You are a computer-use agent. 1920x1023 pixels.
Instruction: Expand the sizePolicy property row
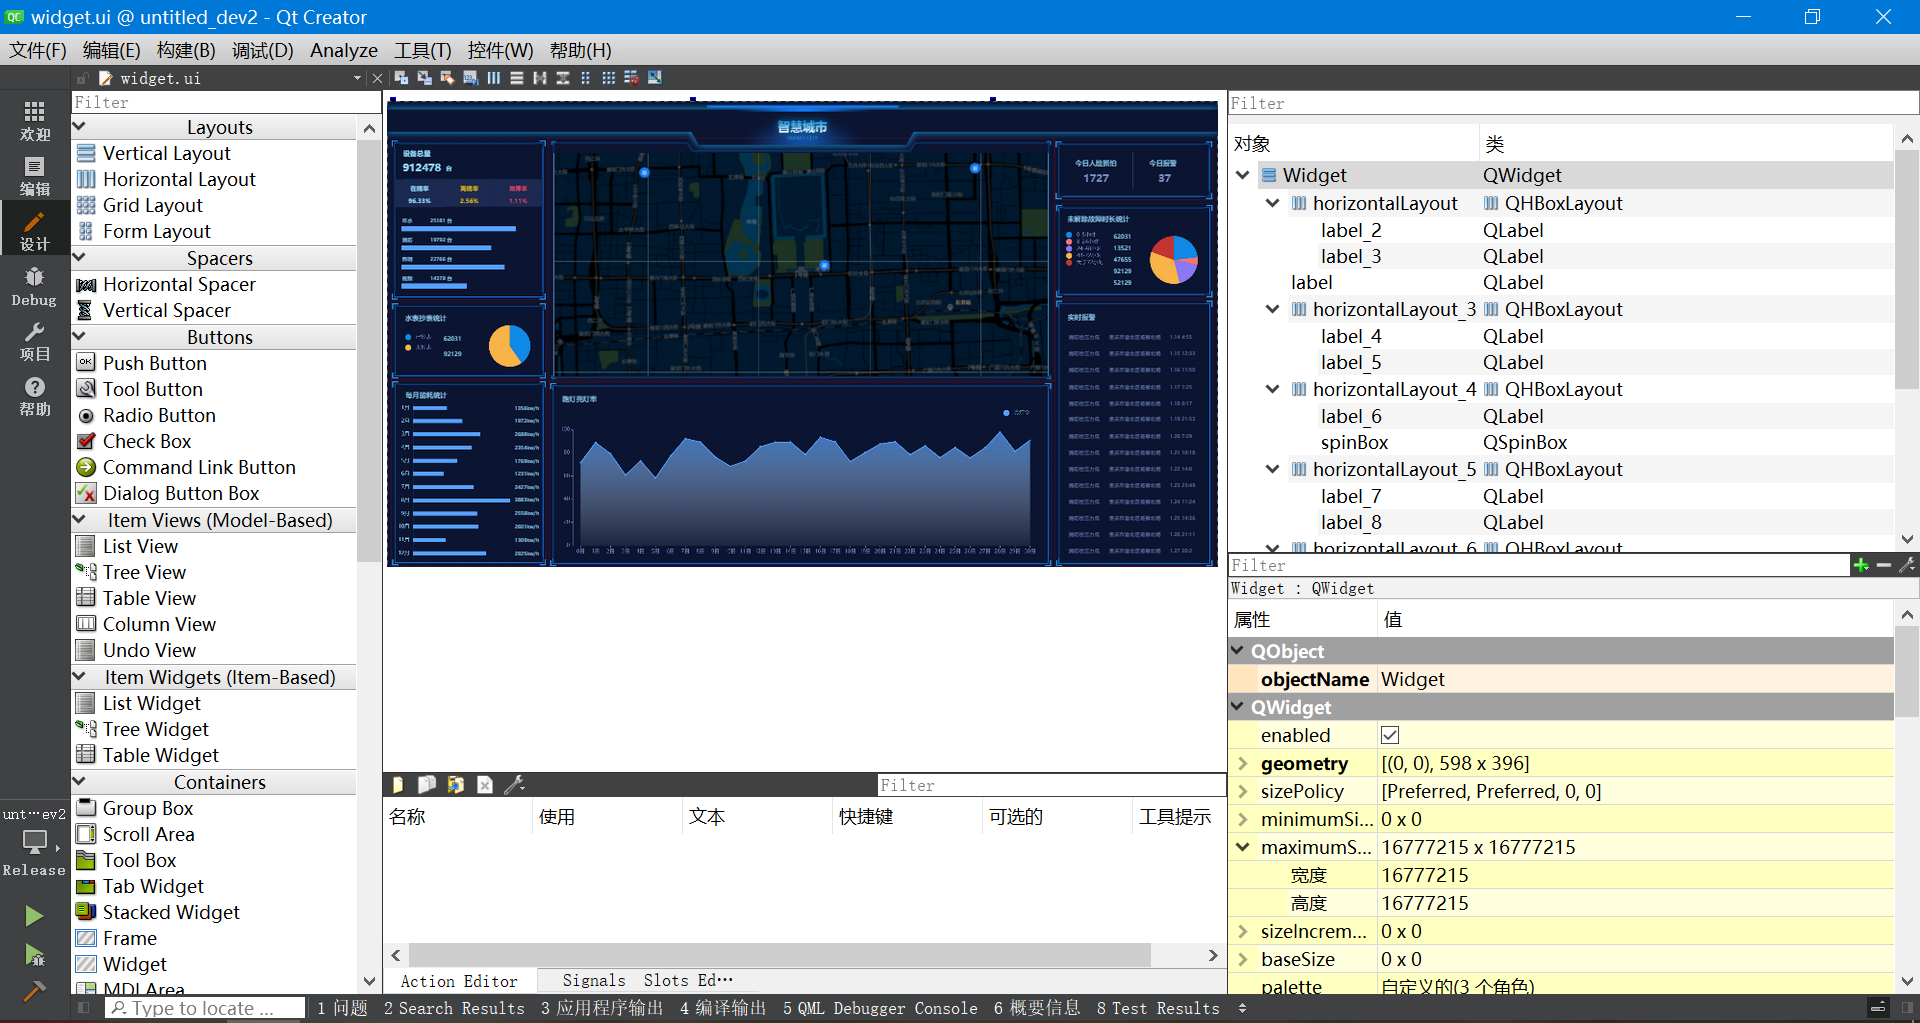[x=1243, y=791]
